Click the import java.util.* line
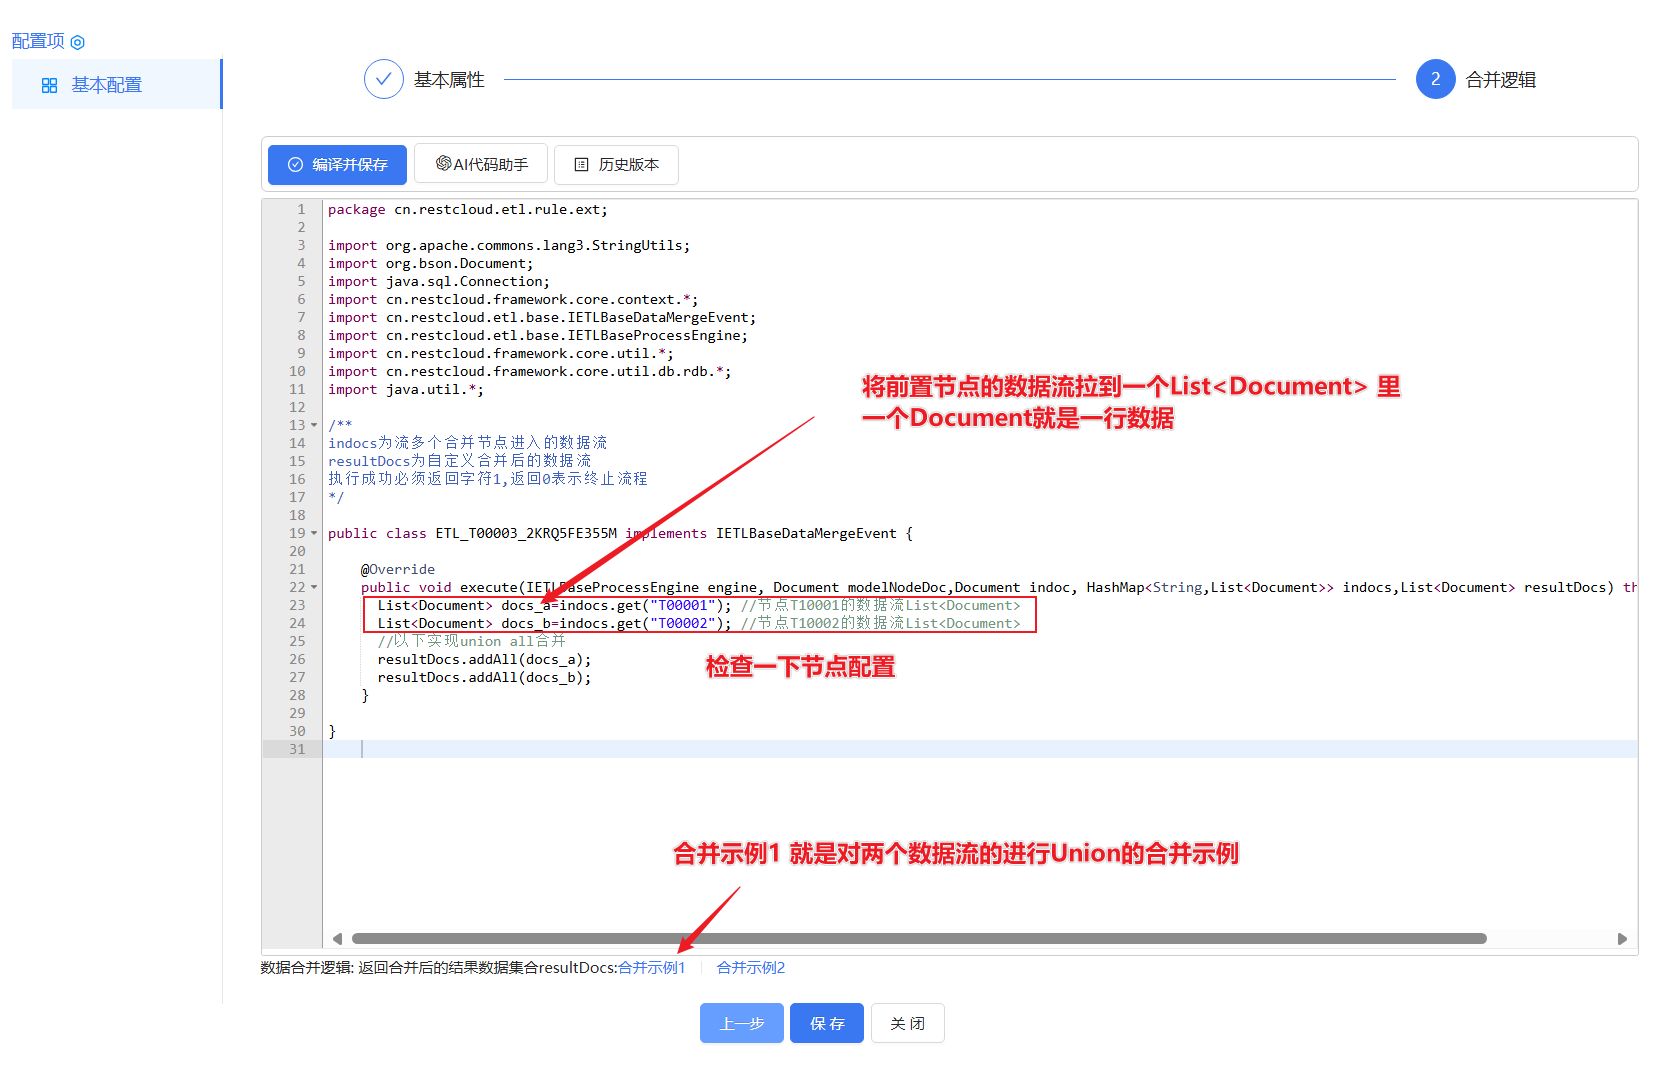 click(x=405, y=390)
